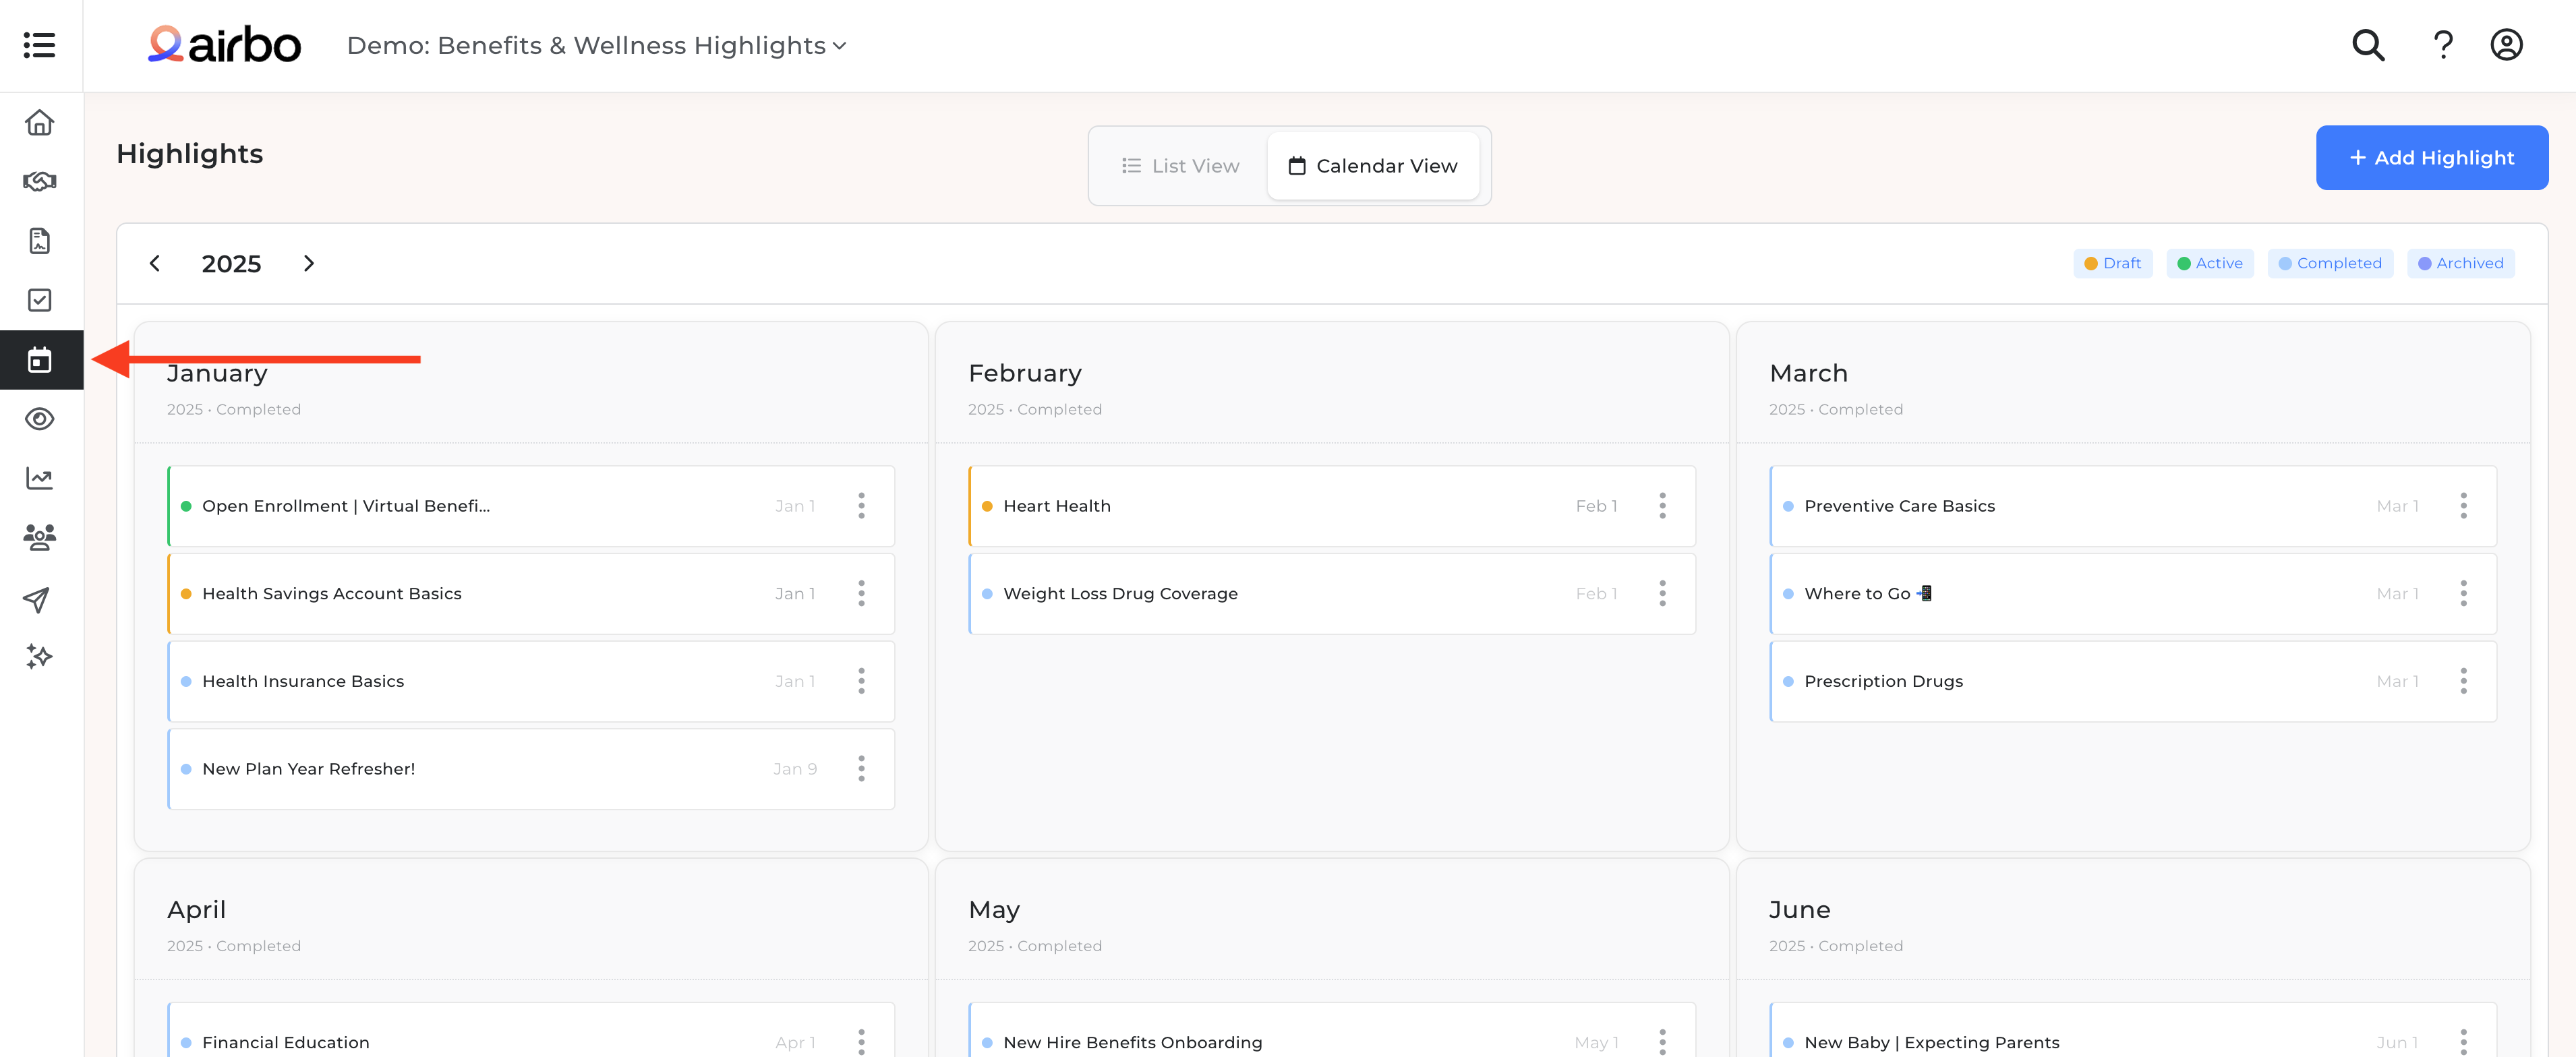
Task: Click the airbo logo
Action: coord(224,45)
